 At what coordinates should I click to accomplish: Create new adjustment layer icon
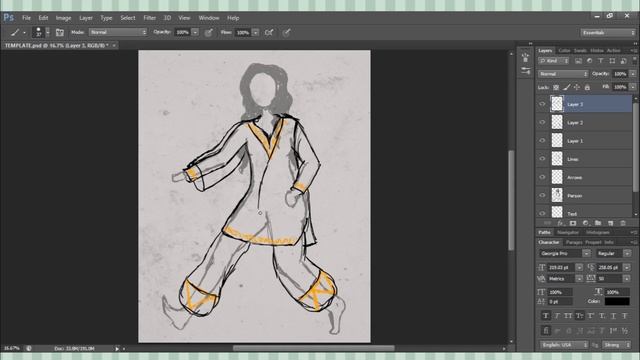586,223
